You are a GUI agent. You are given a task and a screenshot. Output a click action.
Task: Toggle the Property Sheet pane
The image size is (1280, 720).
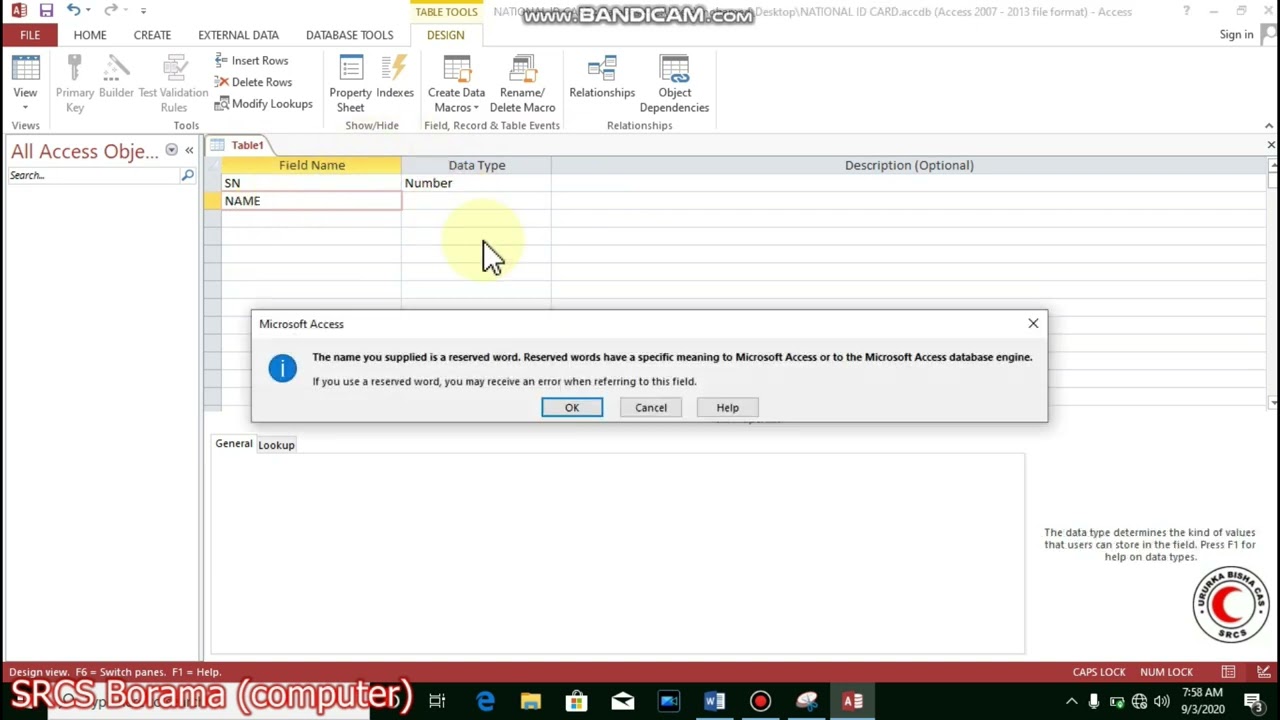coord(350,84)
